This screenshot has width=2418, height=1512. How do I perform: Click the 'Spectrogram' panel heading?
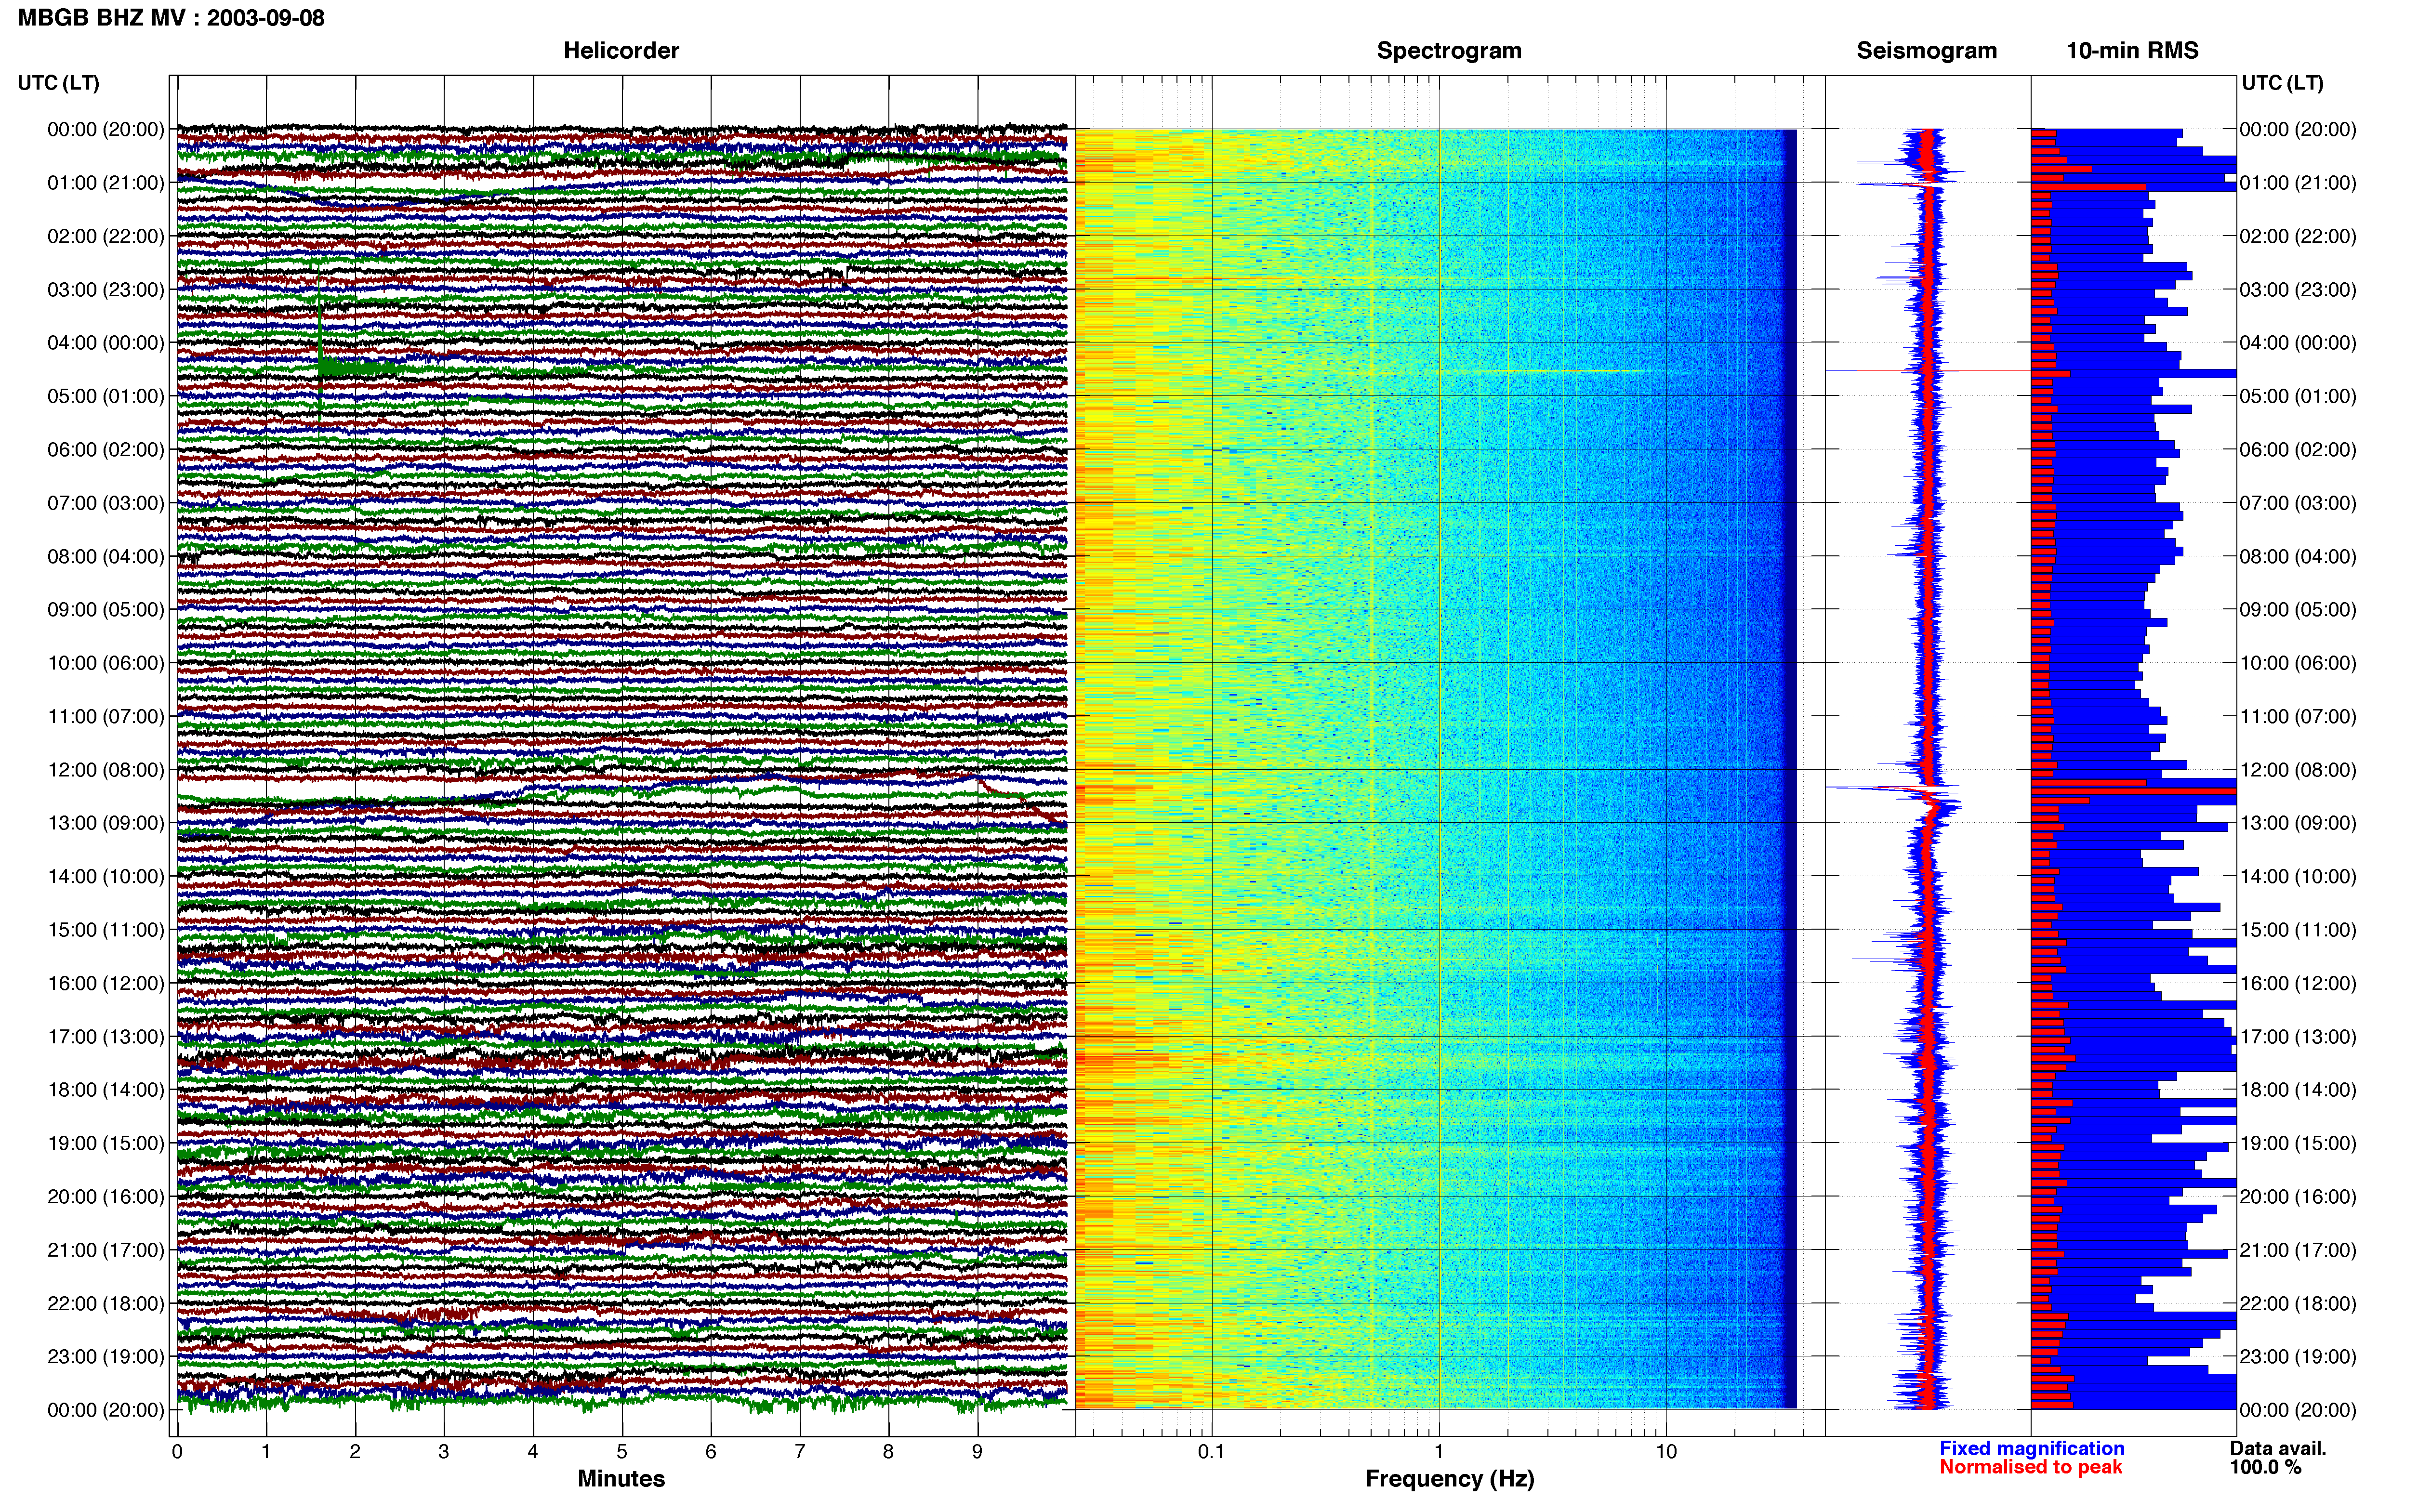click(x=1449, y=51)
